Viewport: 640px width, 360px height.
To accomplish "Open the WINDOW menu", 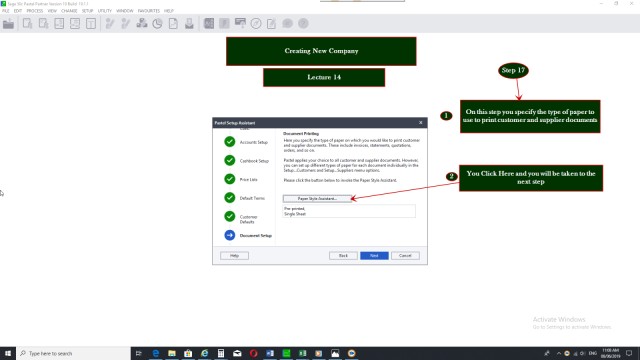I will tap(124, 11).
